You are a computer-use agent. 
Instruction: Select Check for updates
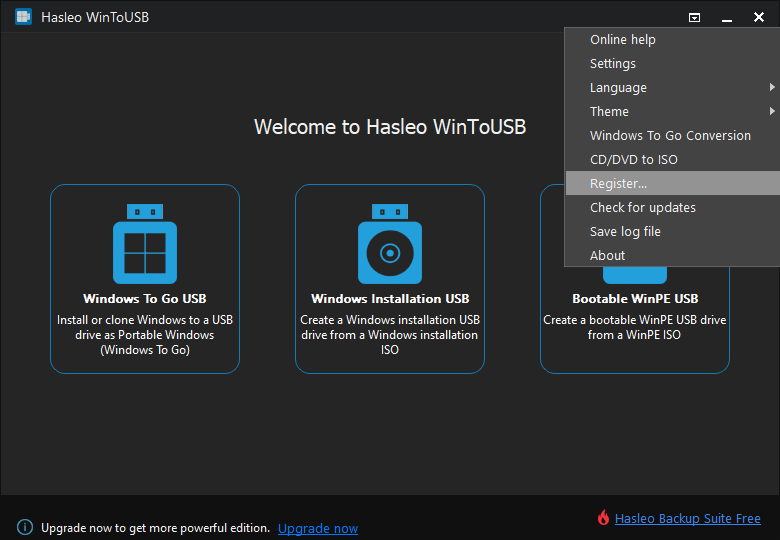pos(673,207)
